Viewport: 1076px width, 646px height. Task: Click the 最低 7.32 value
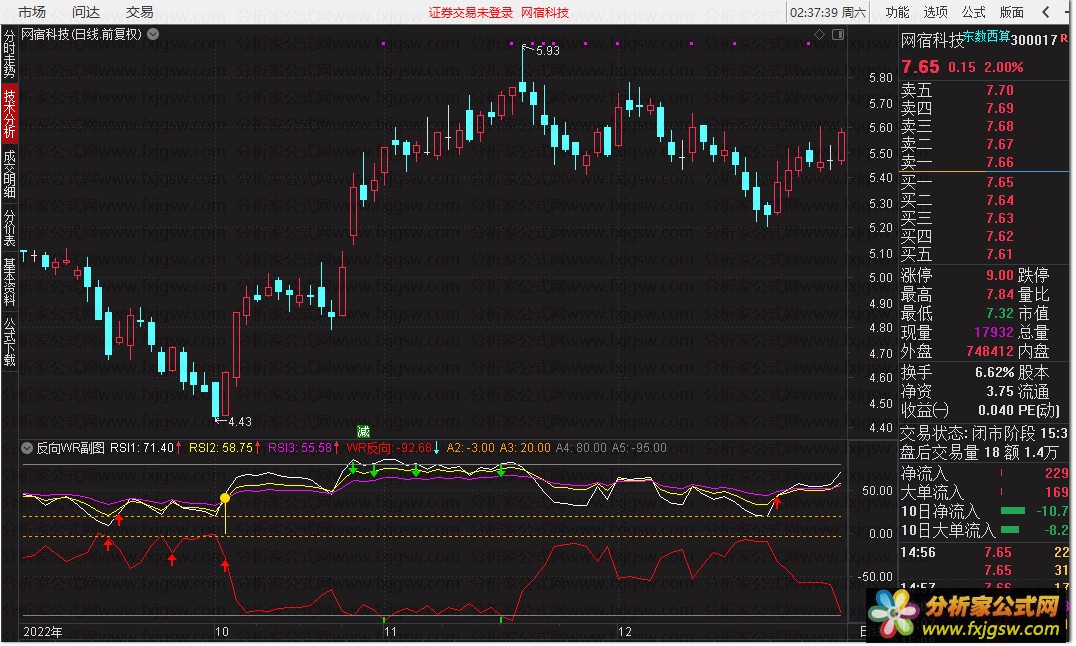(x=1000, y=313)
